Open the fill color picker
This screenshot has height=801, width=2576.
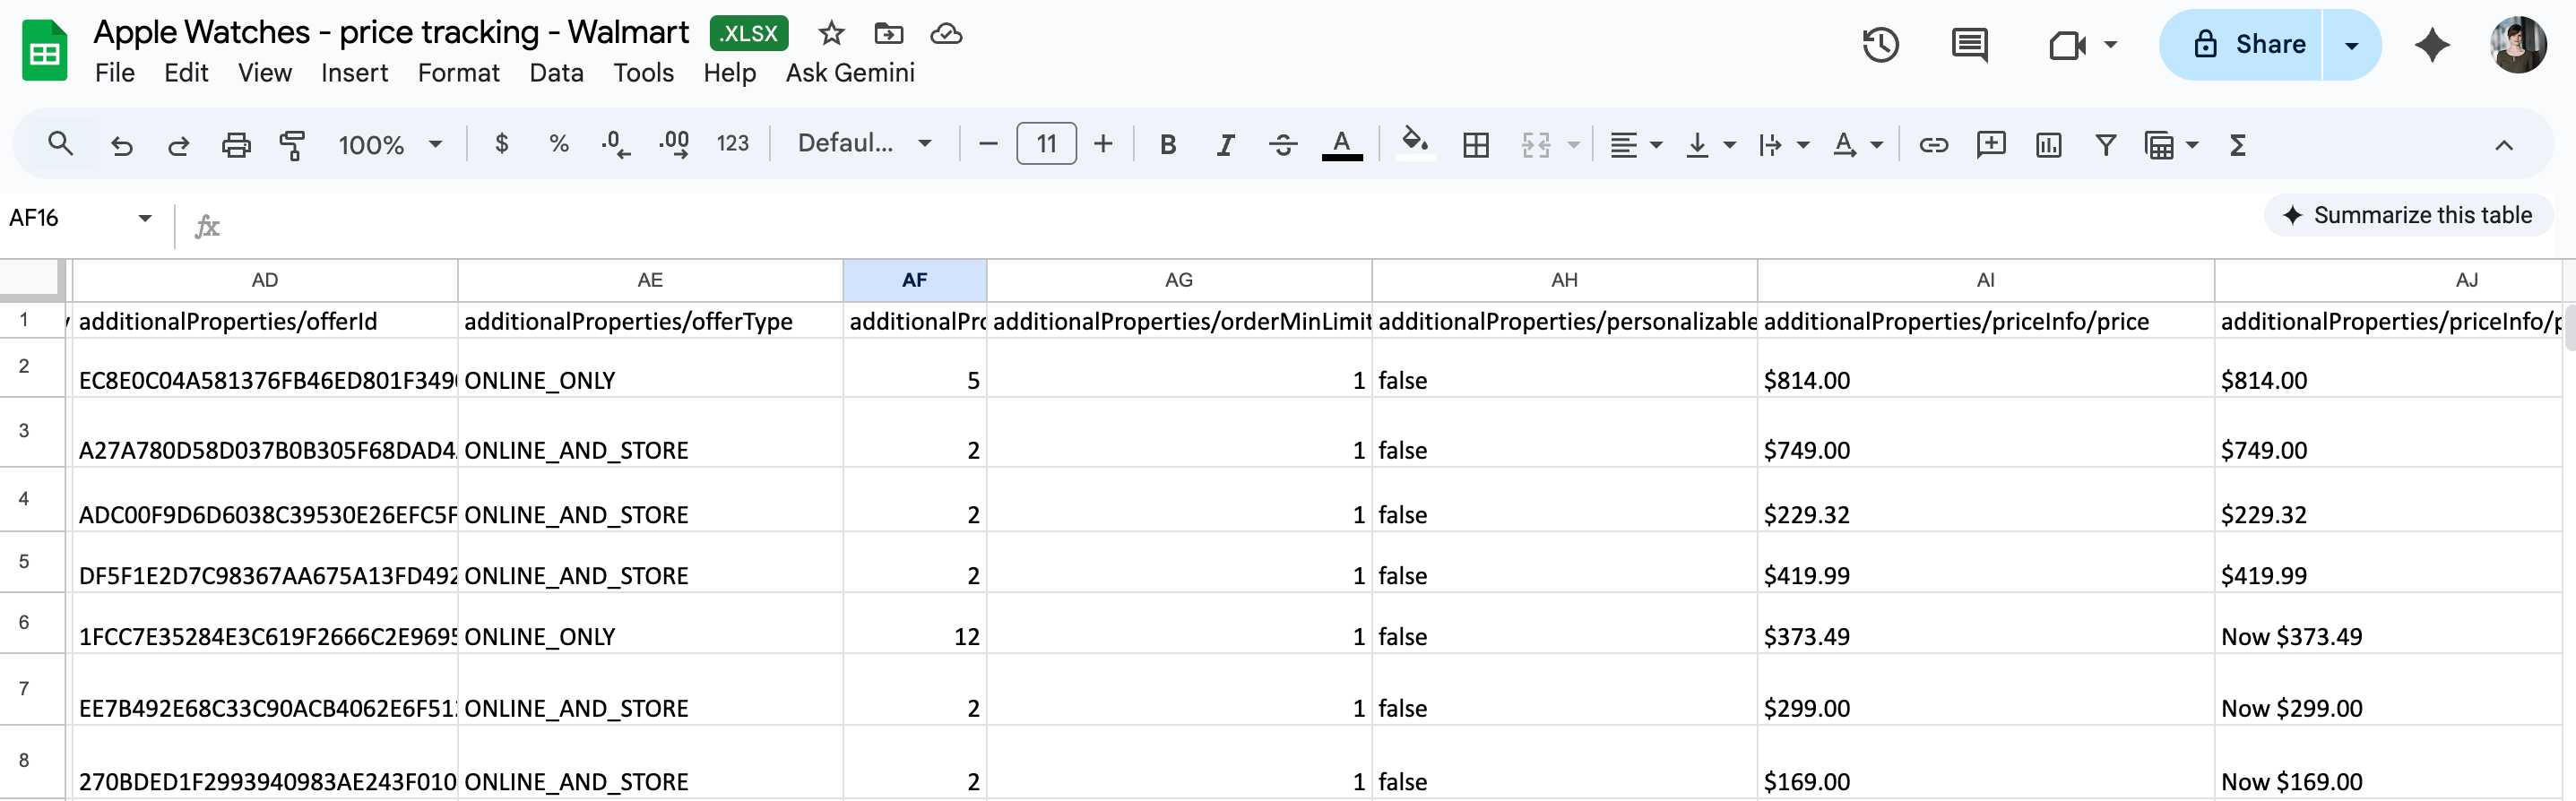(1414, 145)
